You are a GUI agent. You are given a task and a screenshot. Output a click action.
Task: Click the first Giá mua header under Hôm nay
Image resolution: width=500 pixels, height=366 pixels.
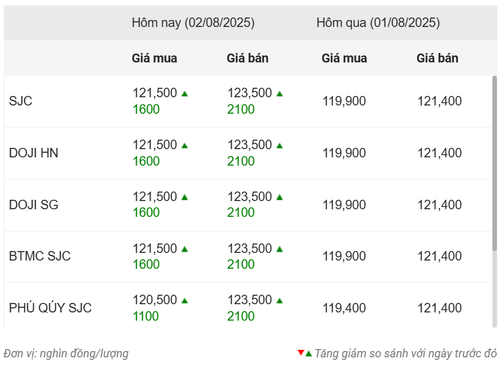[x=154, y=58]
